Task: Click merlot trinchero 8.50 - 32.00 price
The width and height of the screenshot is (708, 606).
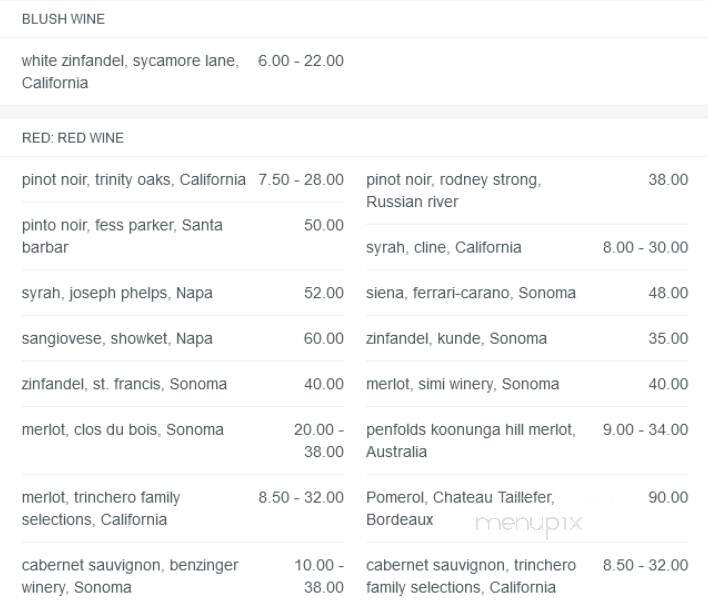Action: click(301, 498)
